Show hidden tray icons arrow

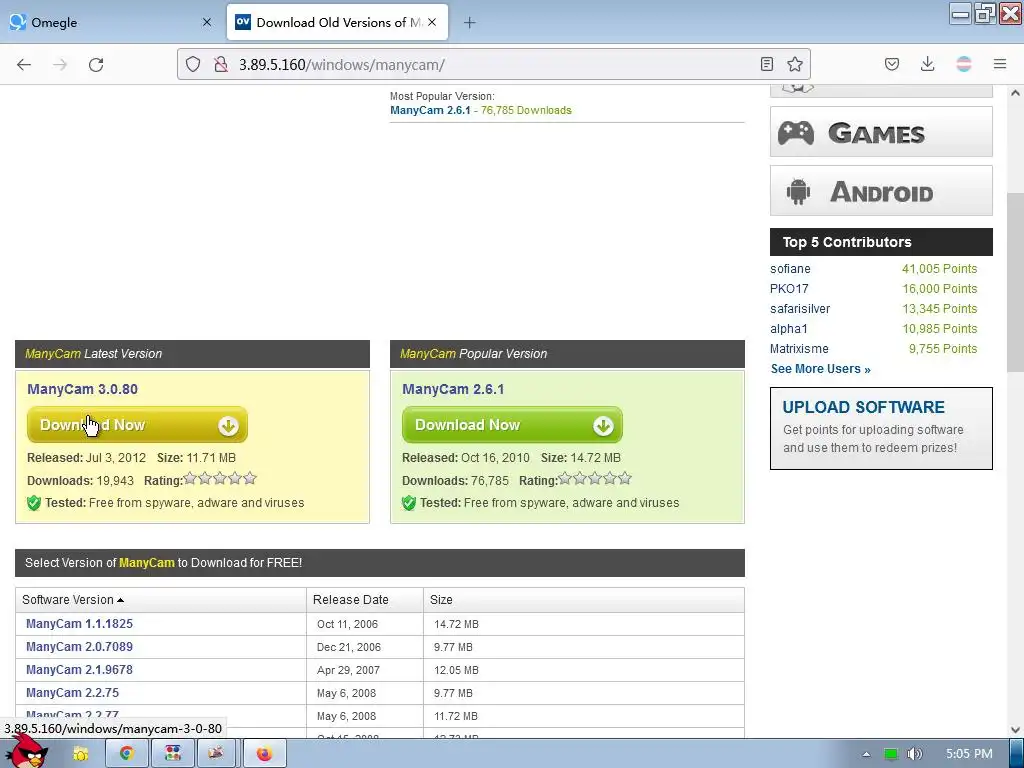point(866,754)
